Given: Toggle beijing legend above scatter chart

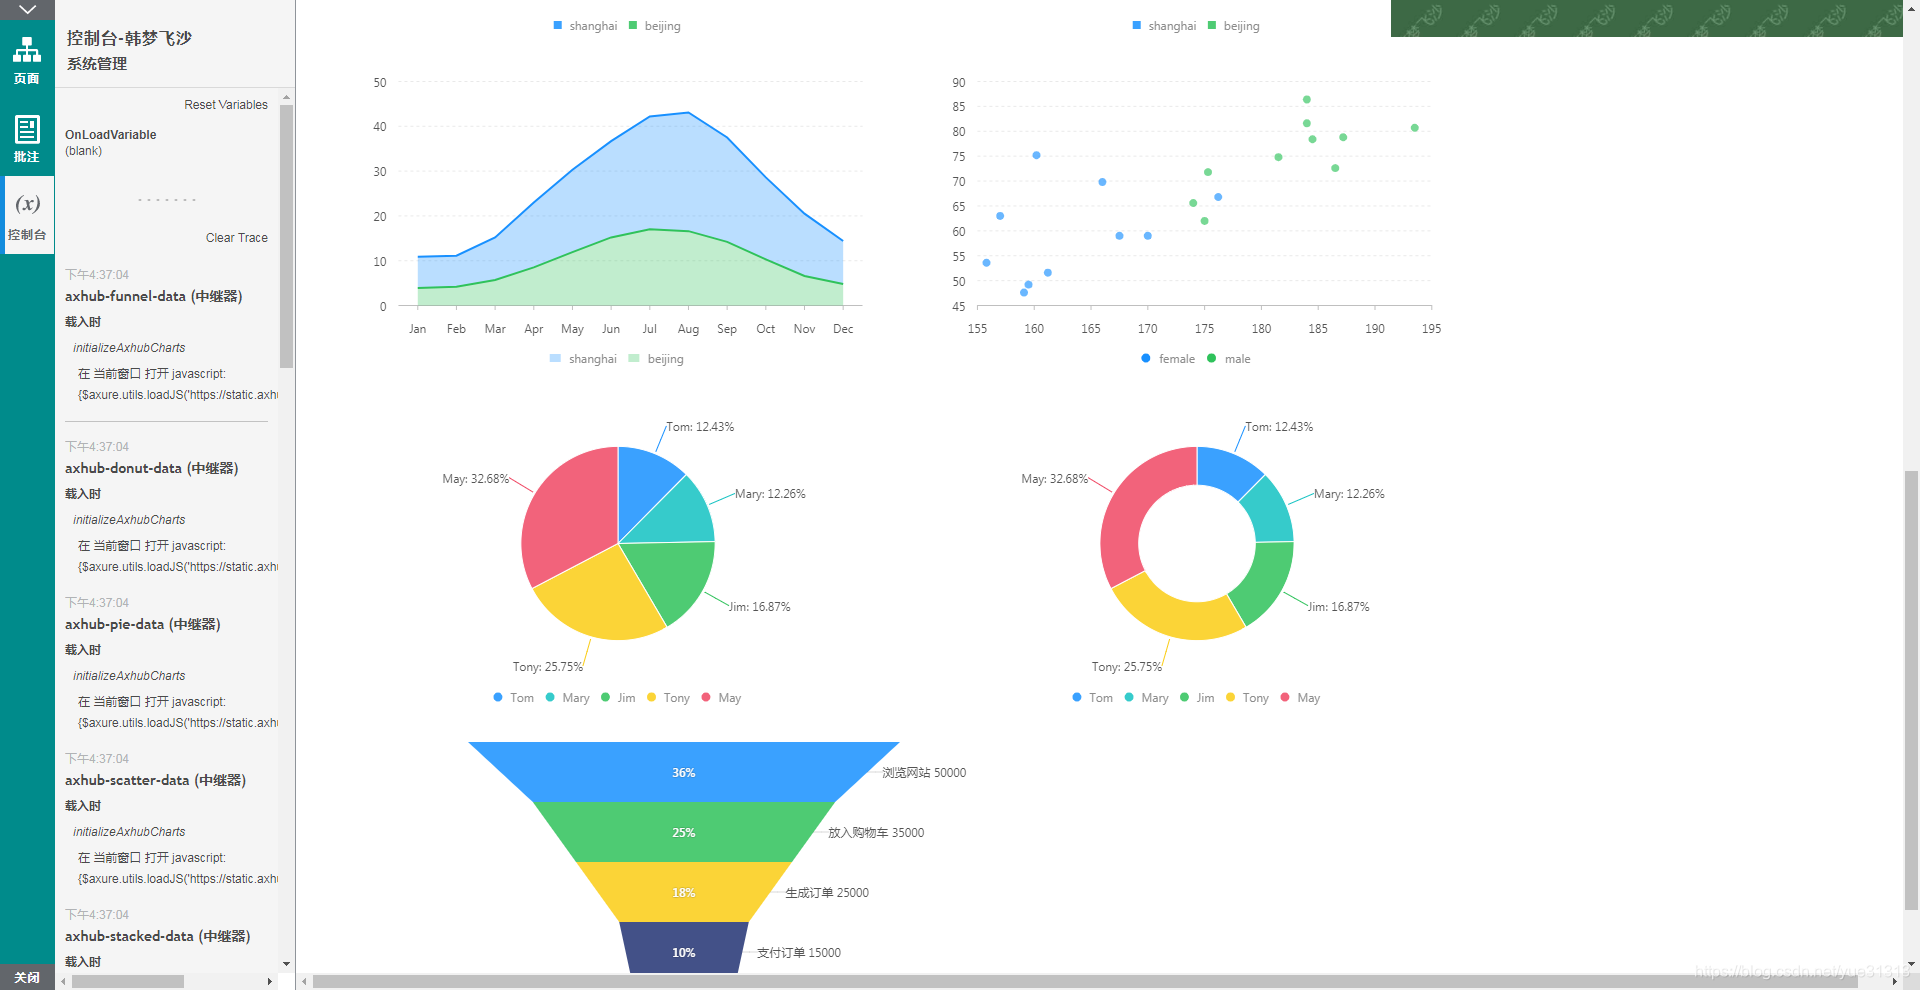Looking at the screenshot, I should coord(1234,26).
